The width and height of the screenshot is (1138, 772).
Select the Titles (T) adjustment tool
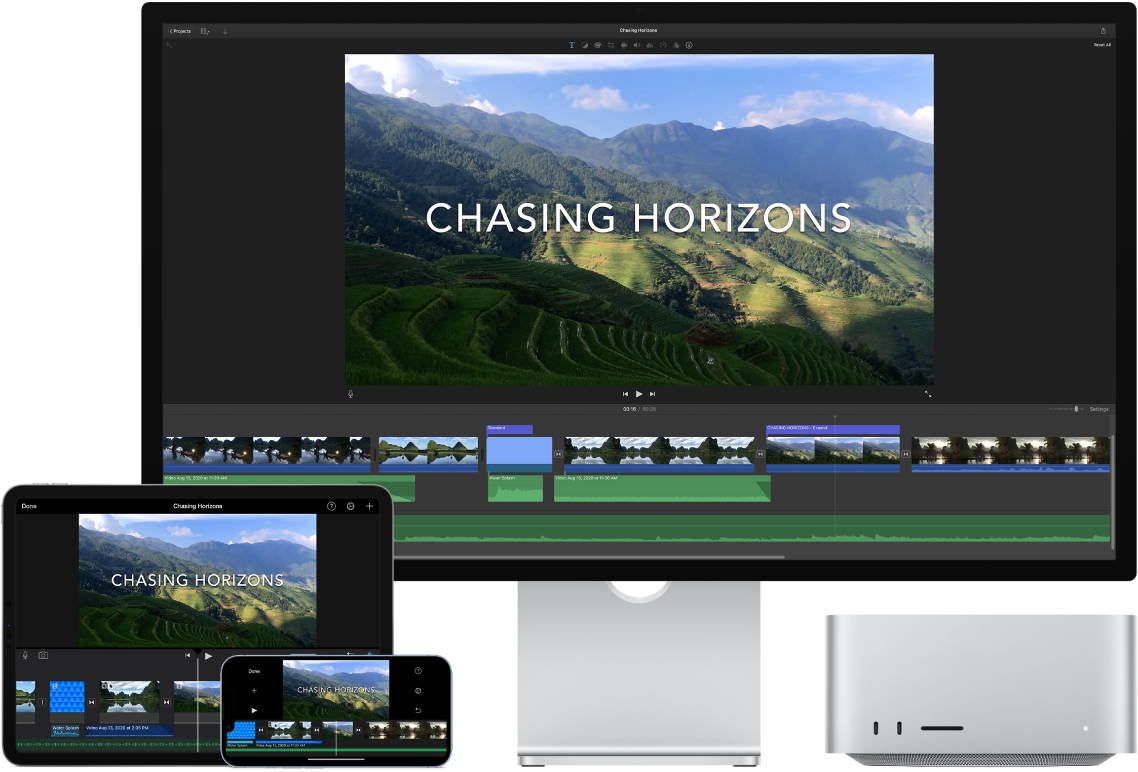(x=572, y=45)
